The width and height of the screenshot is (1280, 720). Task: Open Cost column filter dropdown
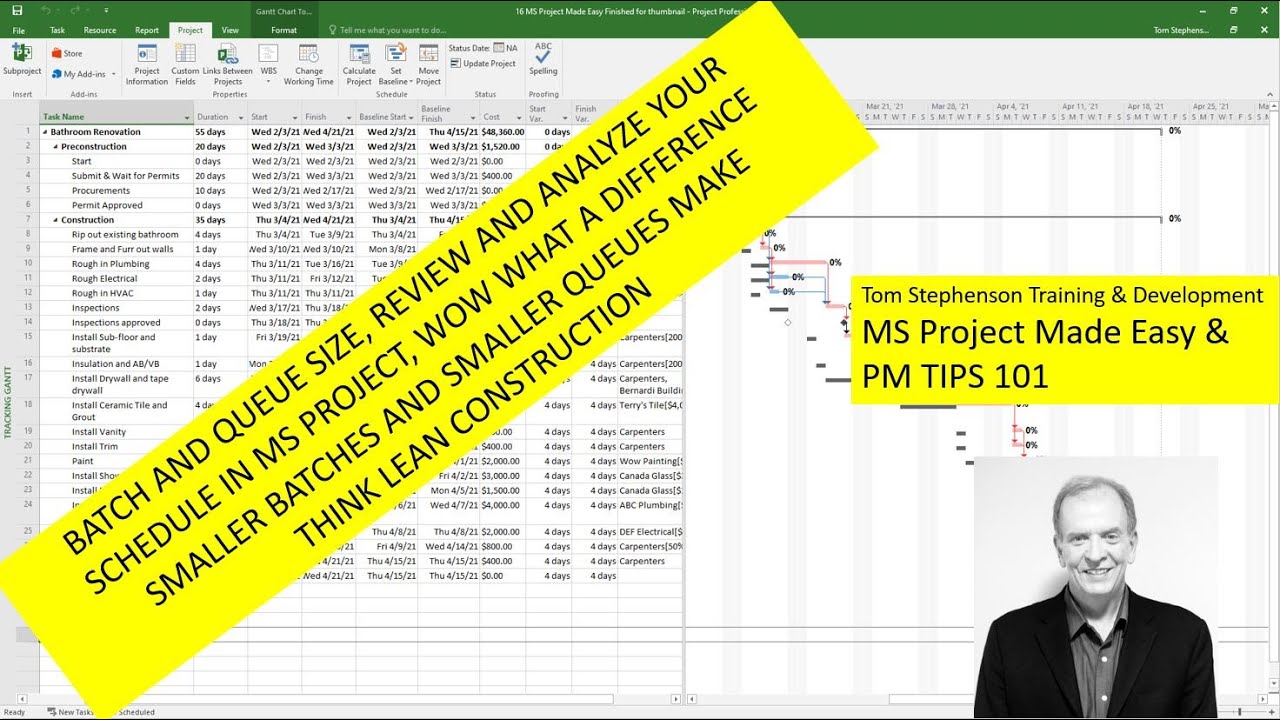pyautogui.click(x=519, y=118)
